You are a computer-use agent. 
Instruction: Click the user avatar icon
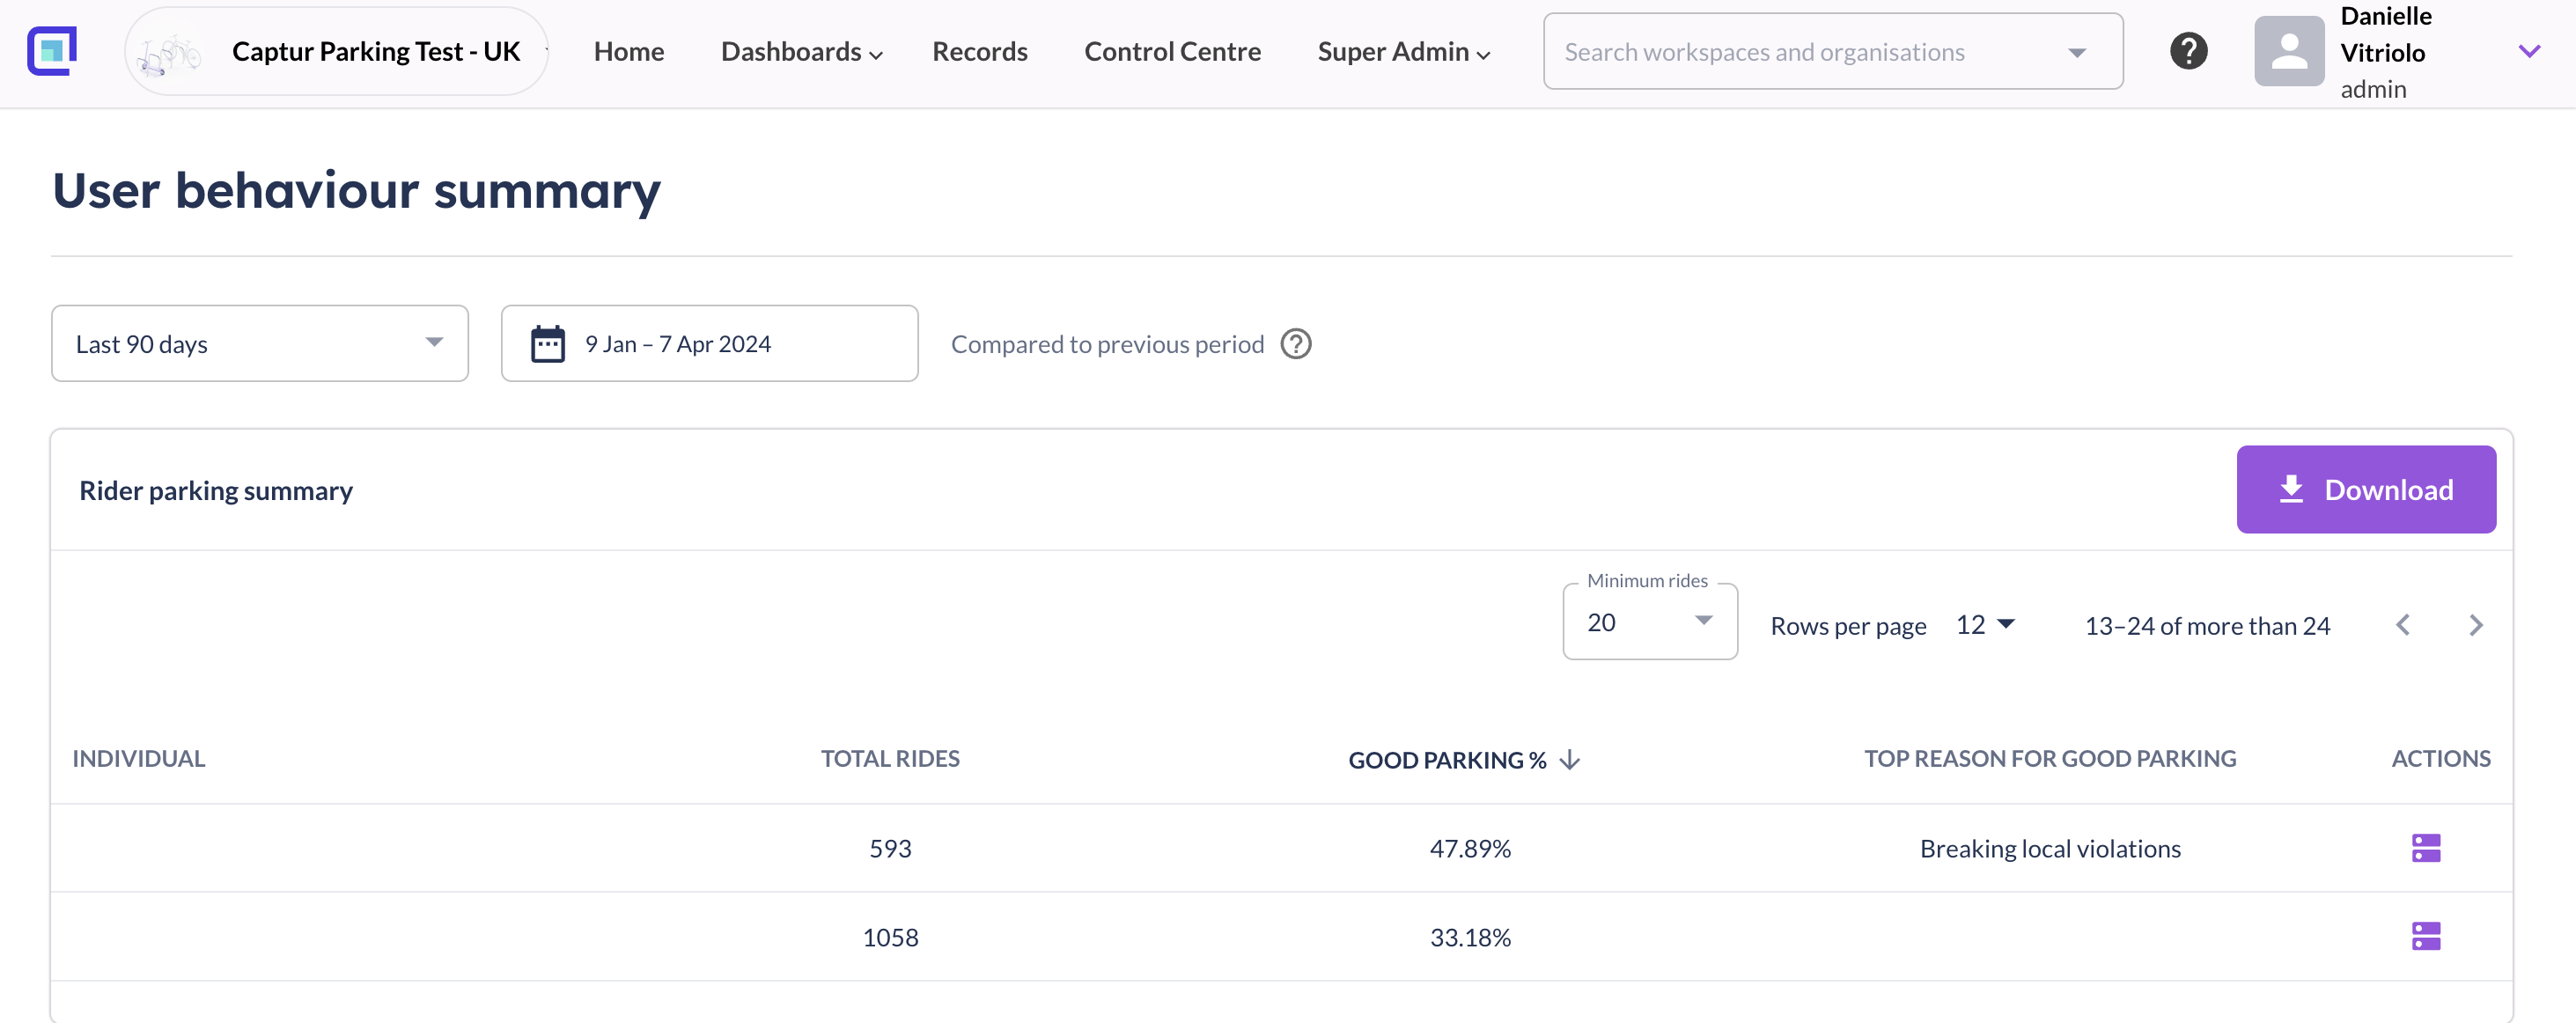coord(2289,51)
